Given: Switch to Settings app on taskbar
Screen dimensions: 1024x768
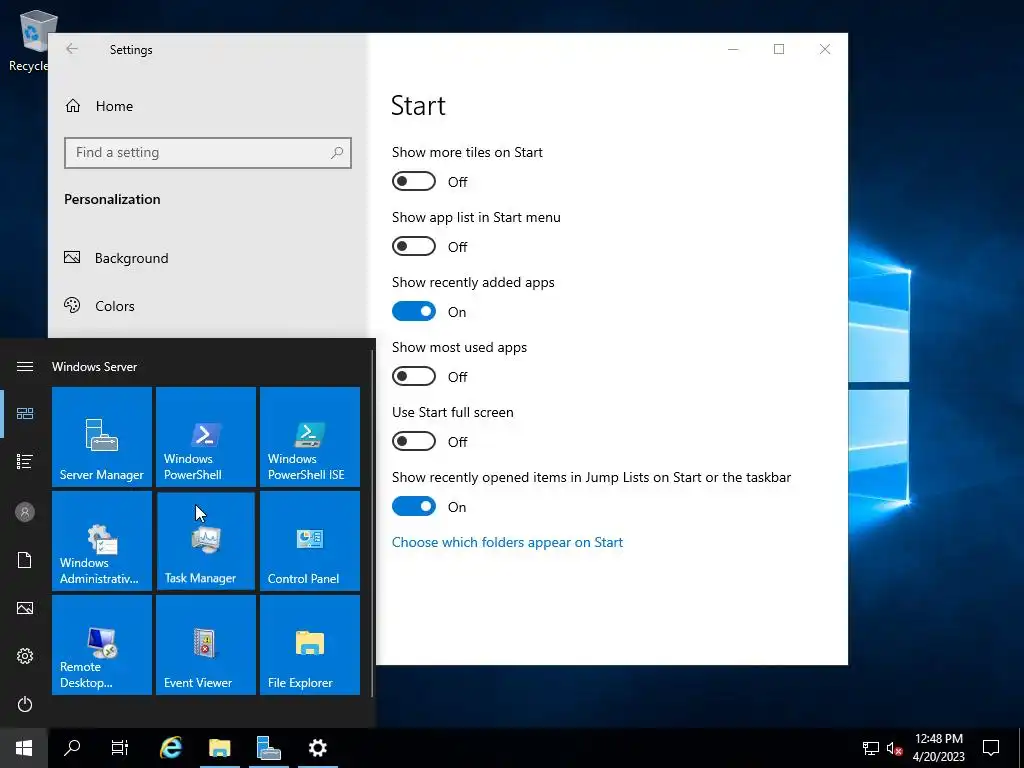Looking at the screenshot, I should click(x=317, y=748).
